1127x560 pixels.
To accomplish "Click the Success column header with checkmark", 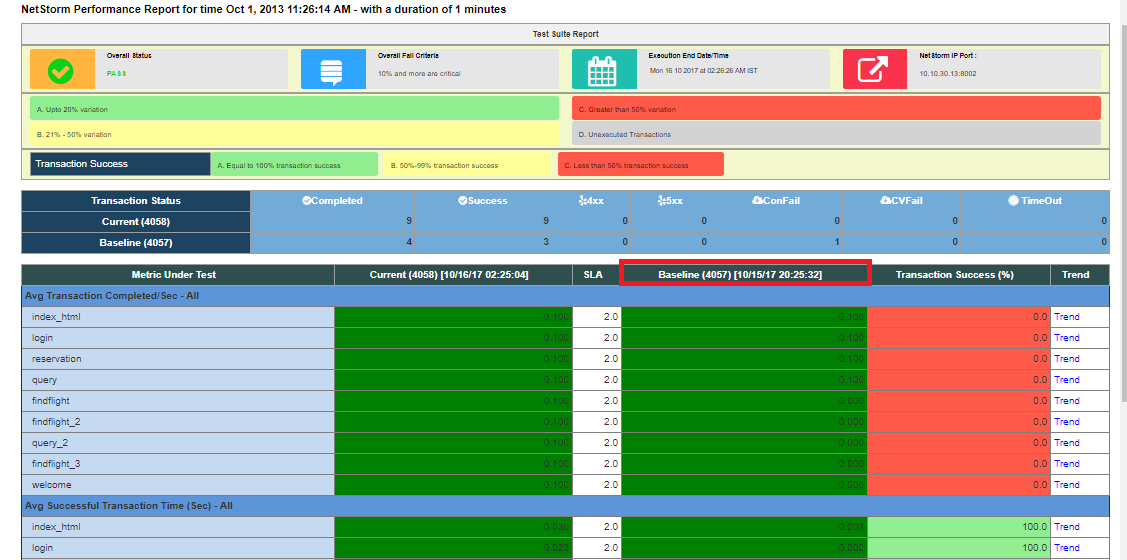I will pyautogui.click(x=483, y=201).
